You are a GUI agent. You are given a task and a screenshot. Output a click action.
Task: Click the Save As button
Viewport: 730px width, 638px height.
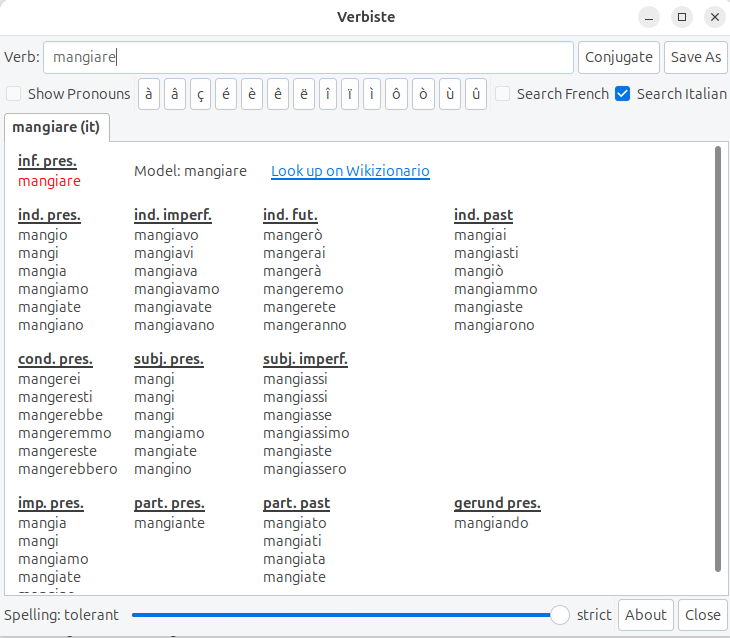695,57
